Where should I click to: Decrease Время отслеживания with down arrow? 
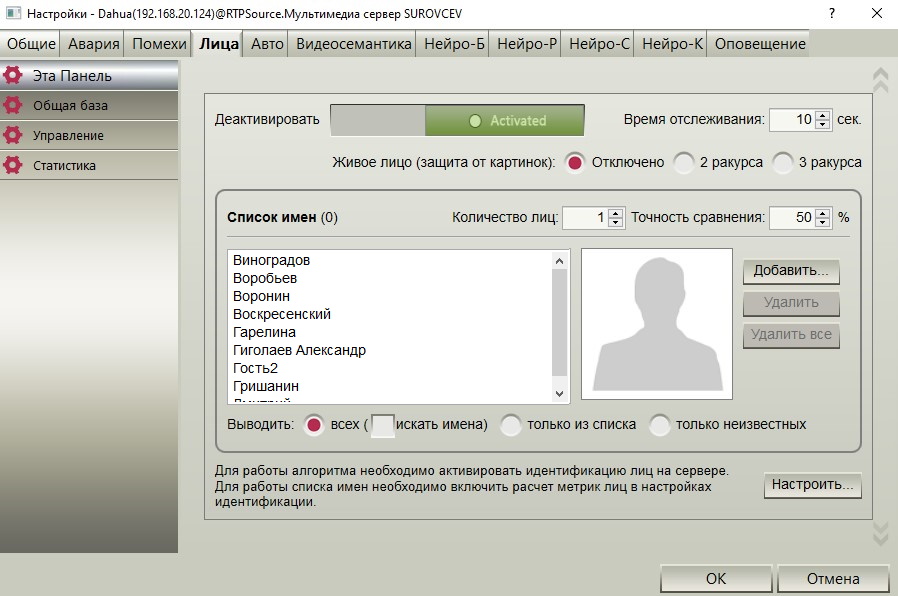[x=822, y=124]
